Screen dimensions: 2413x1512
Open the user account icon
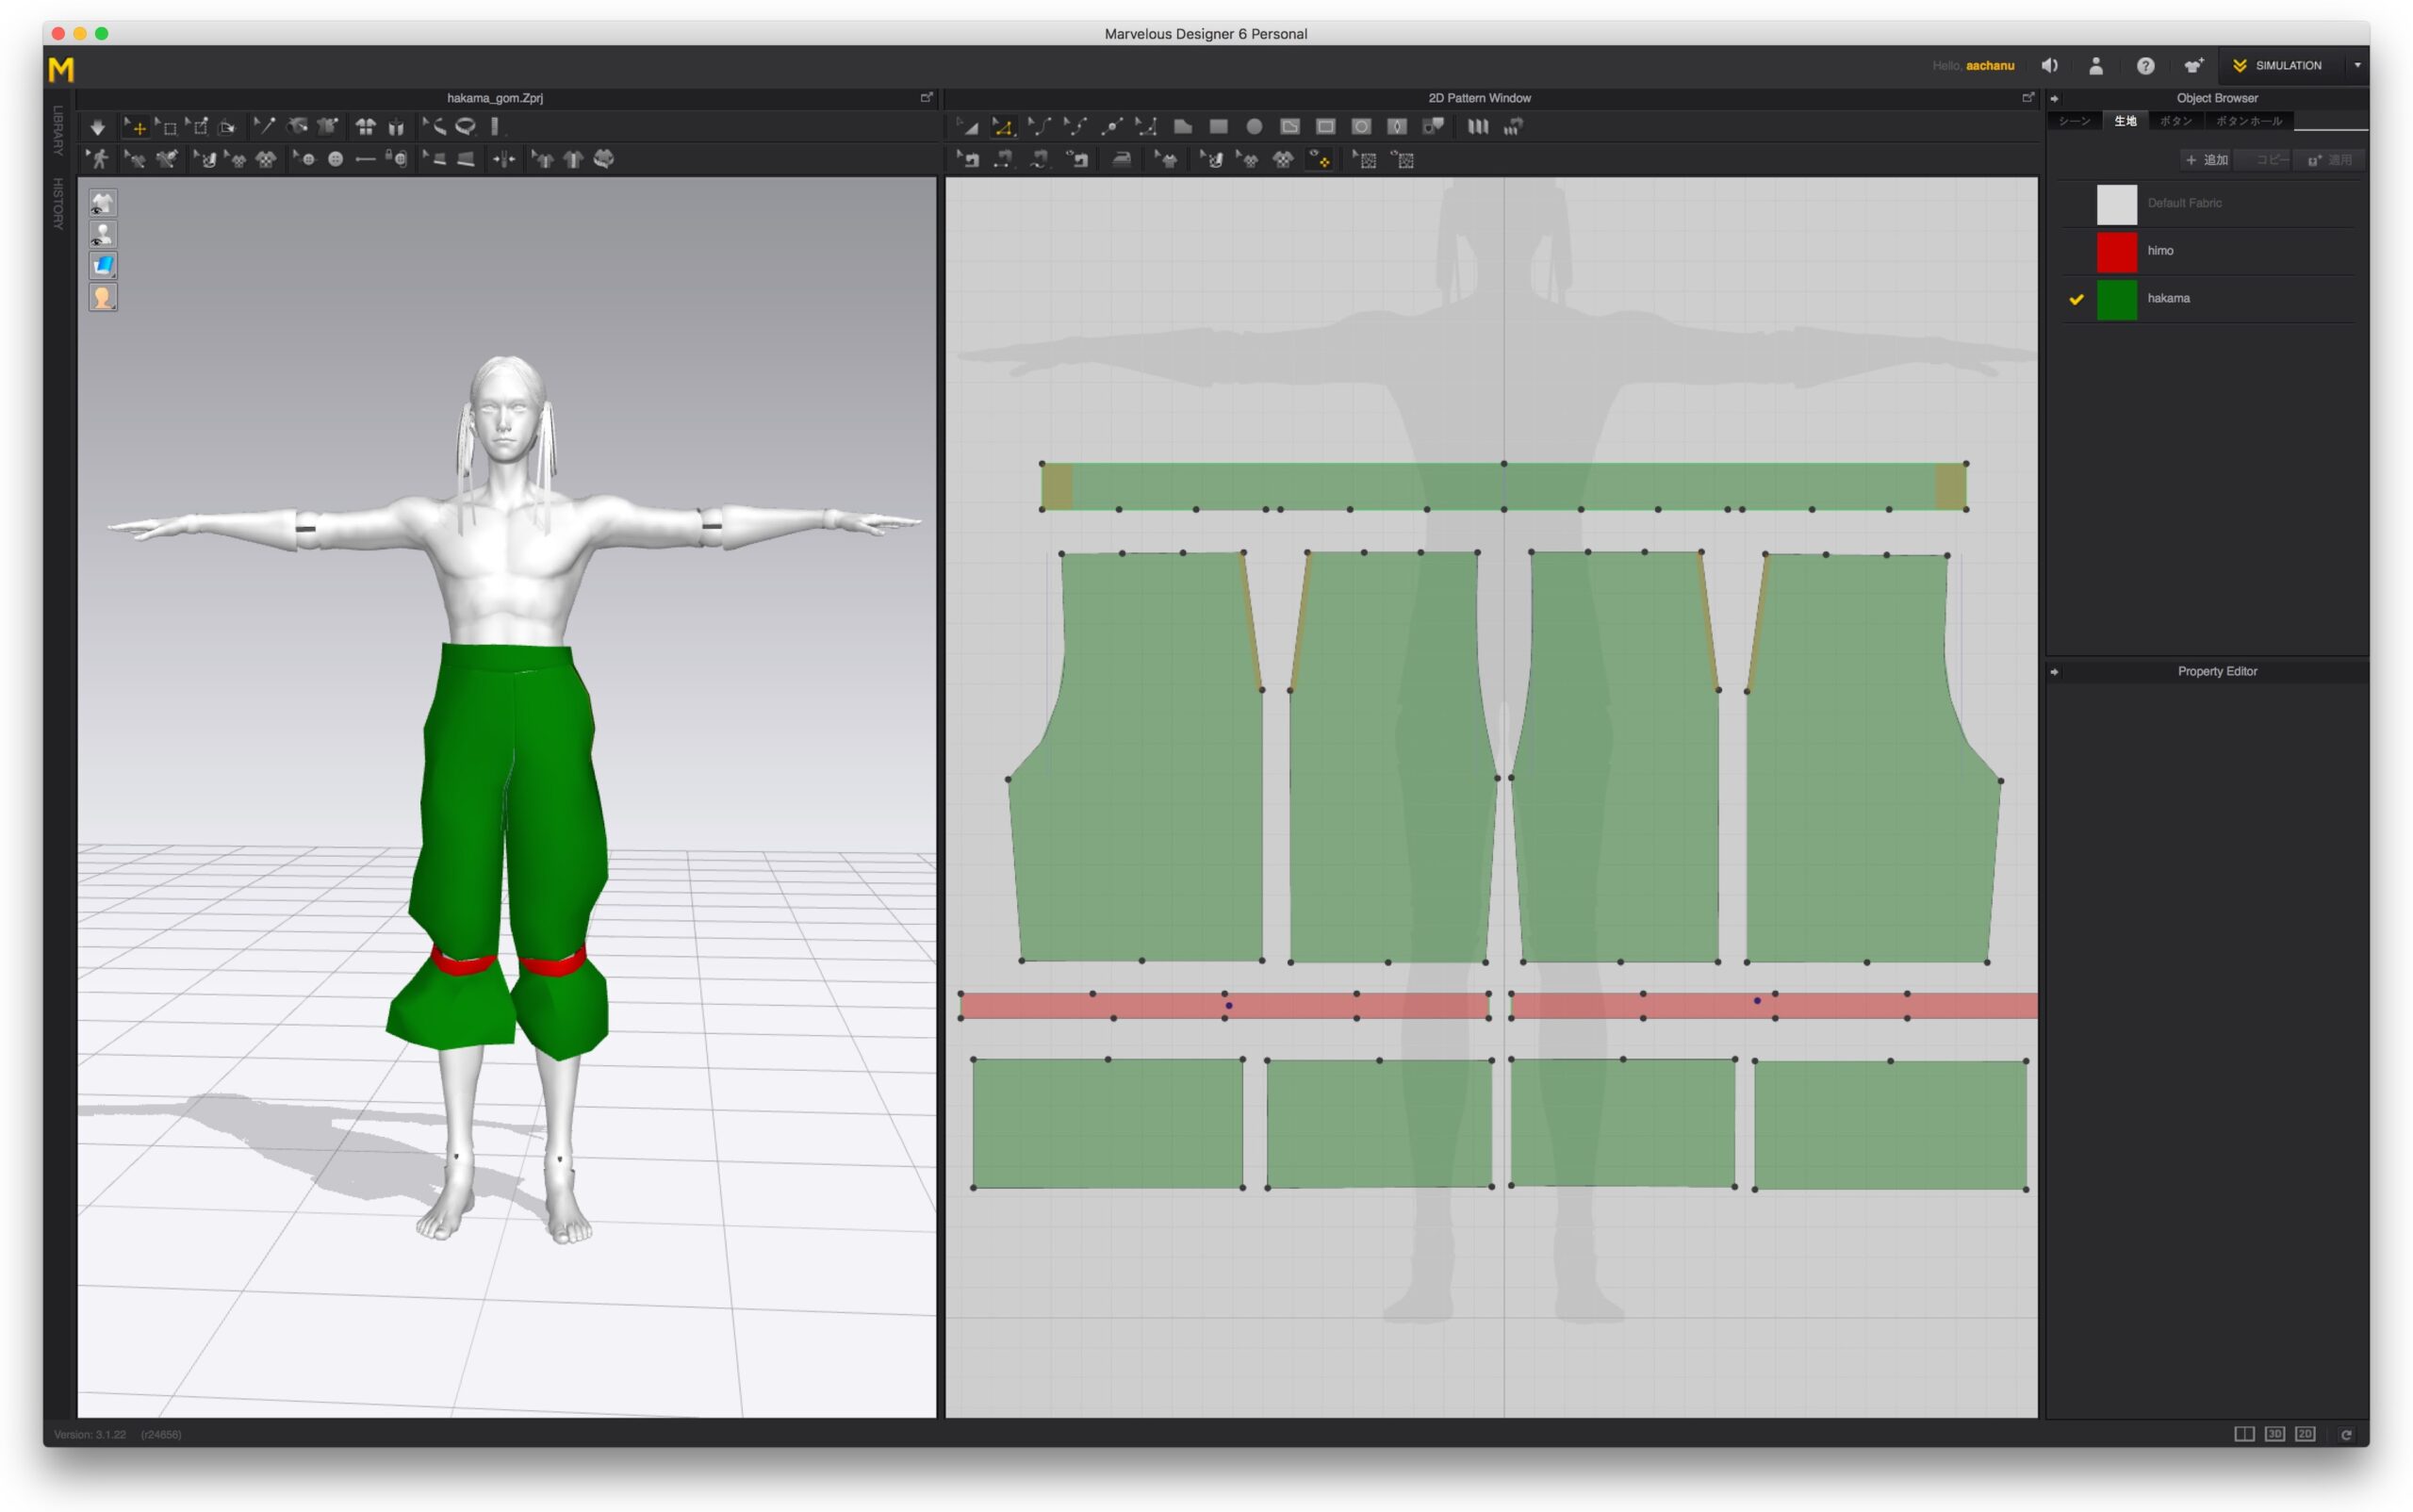pos(2096,66)
